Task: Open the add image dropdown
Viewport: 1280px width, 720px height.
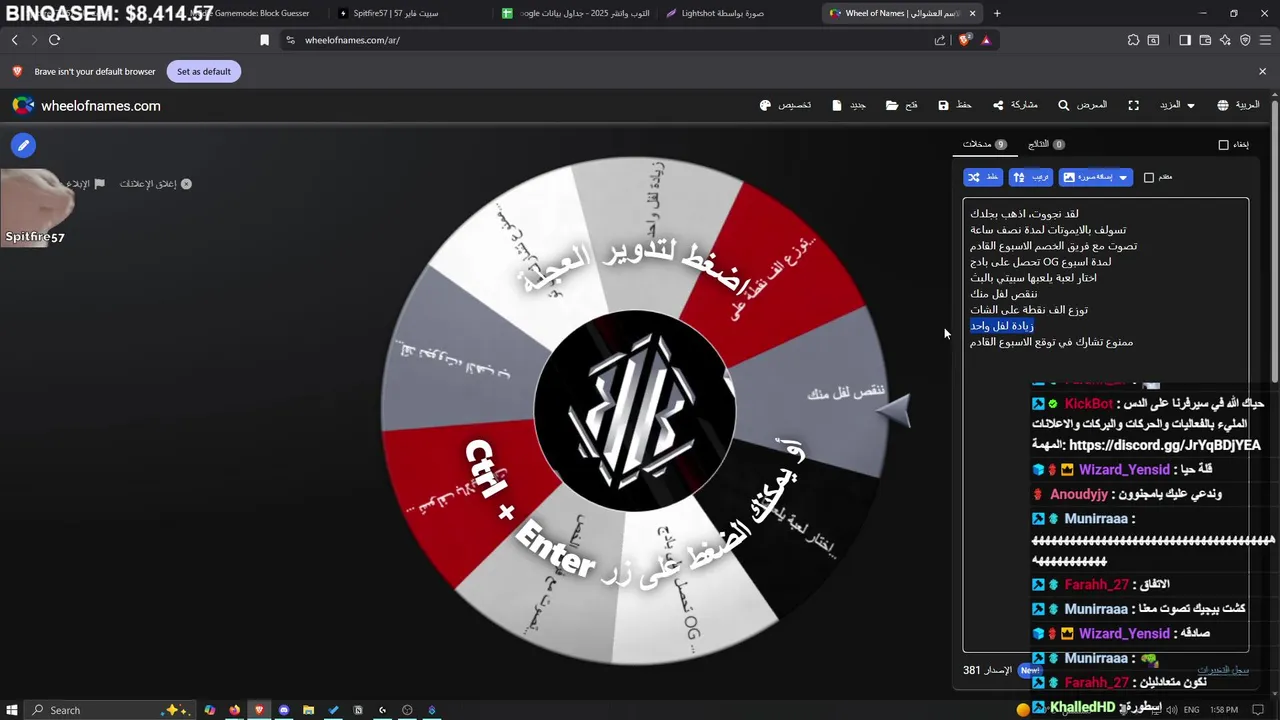Action: (1096, 177)
